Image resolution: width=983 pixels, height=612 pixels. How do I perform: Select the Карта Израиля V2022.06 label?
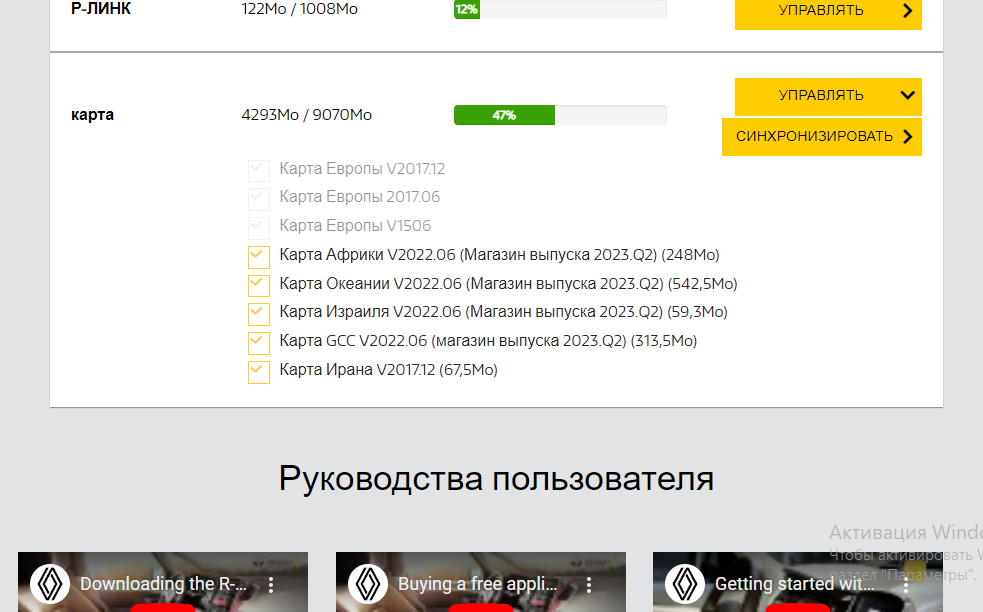503,312
